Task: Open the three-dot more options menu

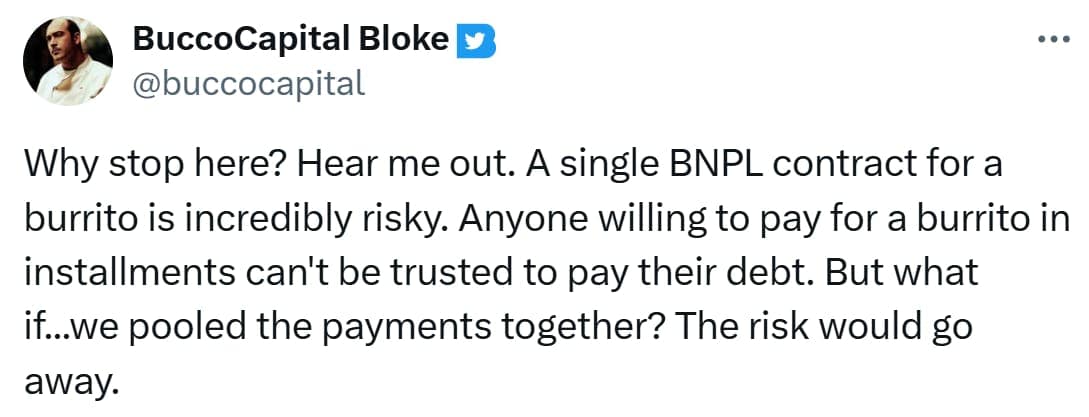Action: tap(1054, 39)
